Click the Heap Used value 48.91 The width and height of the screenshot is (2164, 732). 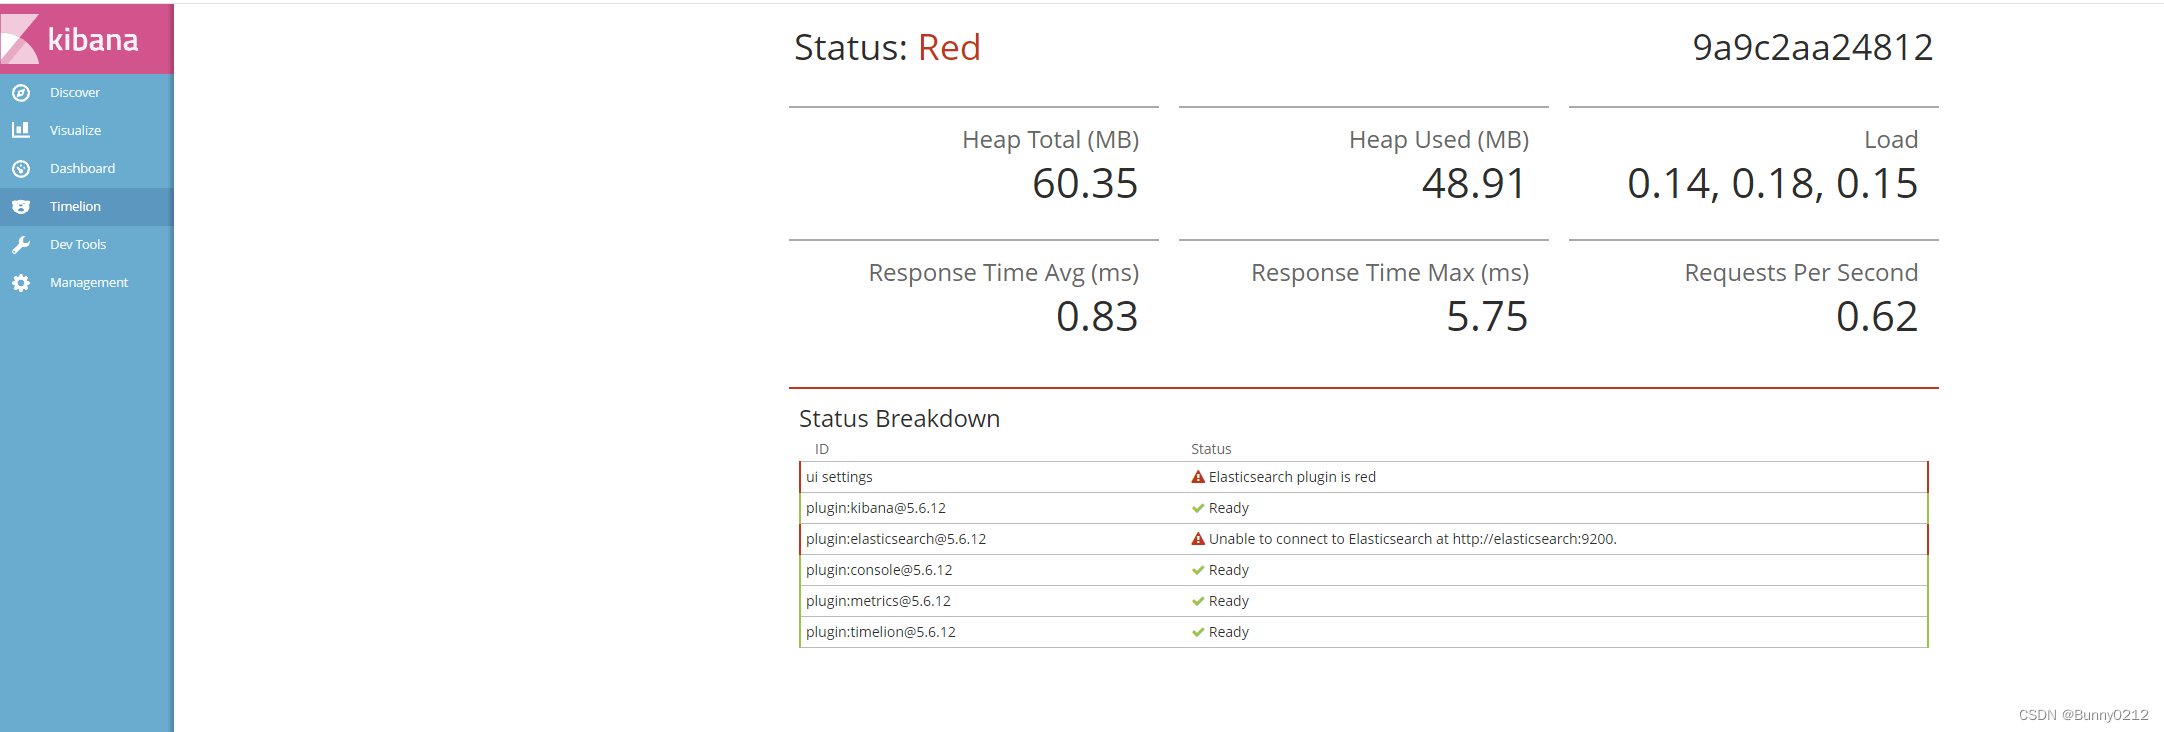pos(1474,183)
